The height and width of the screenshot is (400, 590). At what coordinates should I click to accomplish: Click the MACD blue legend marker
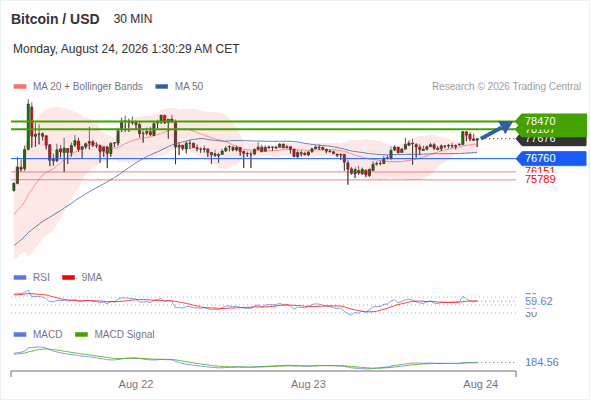(20, 335)
